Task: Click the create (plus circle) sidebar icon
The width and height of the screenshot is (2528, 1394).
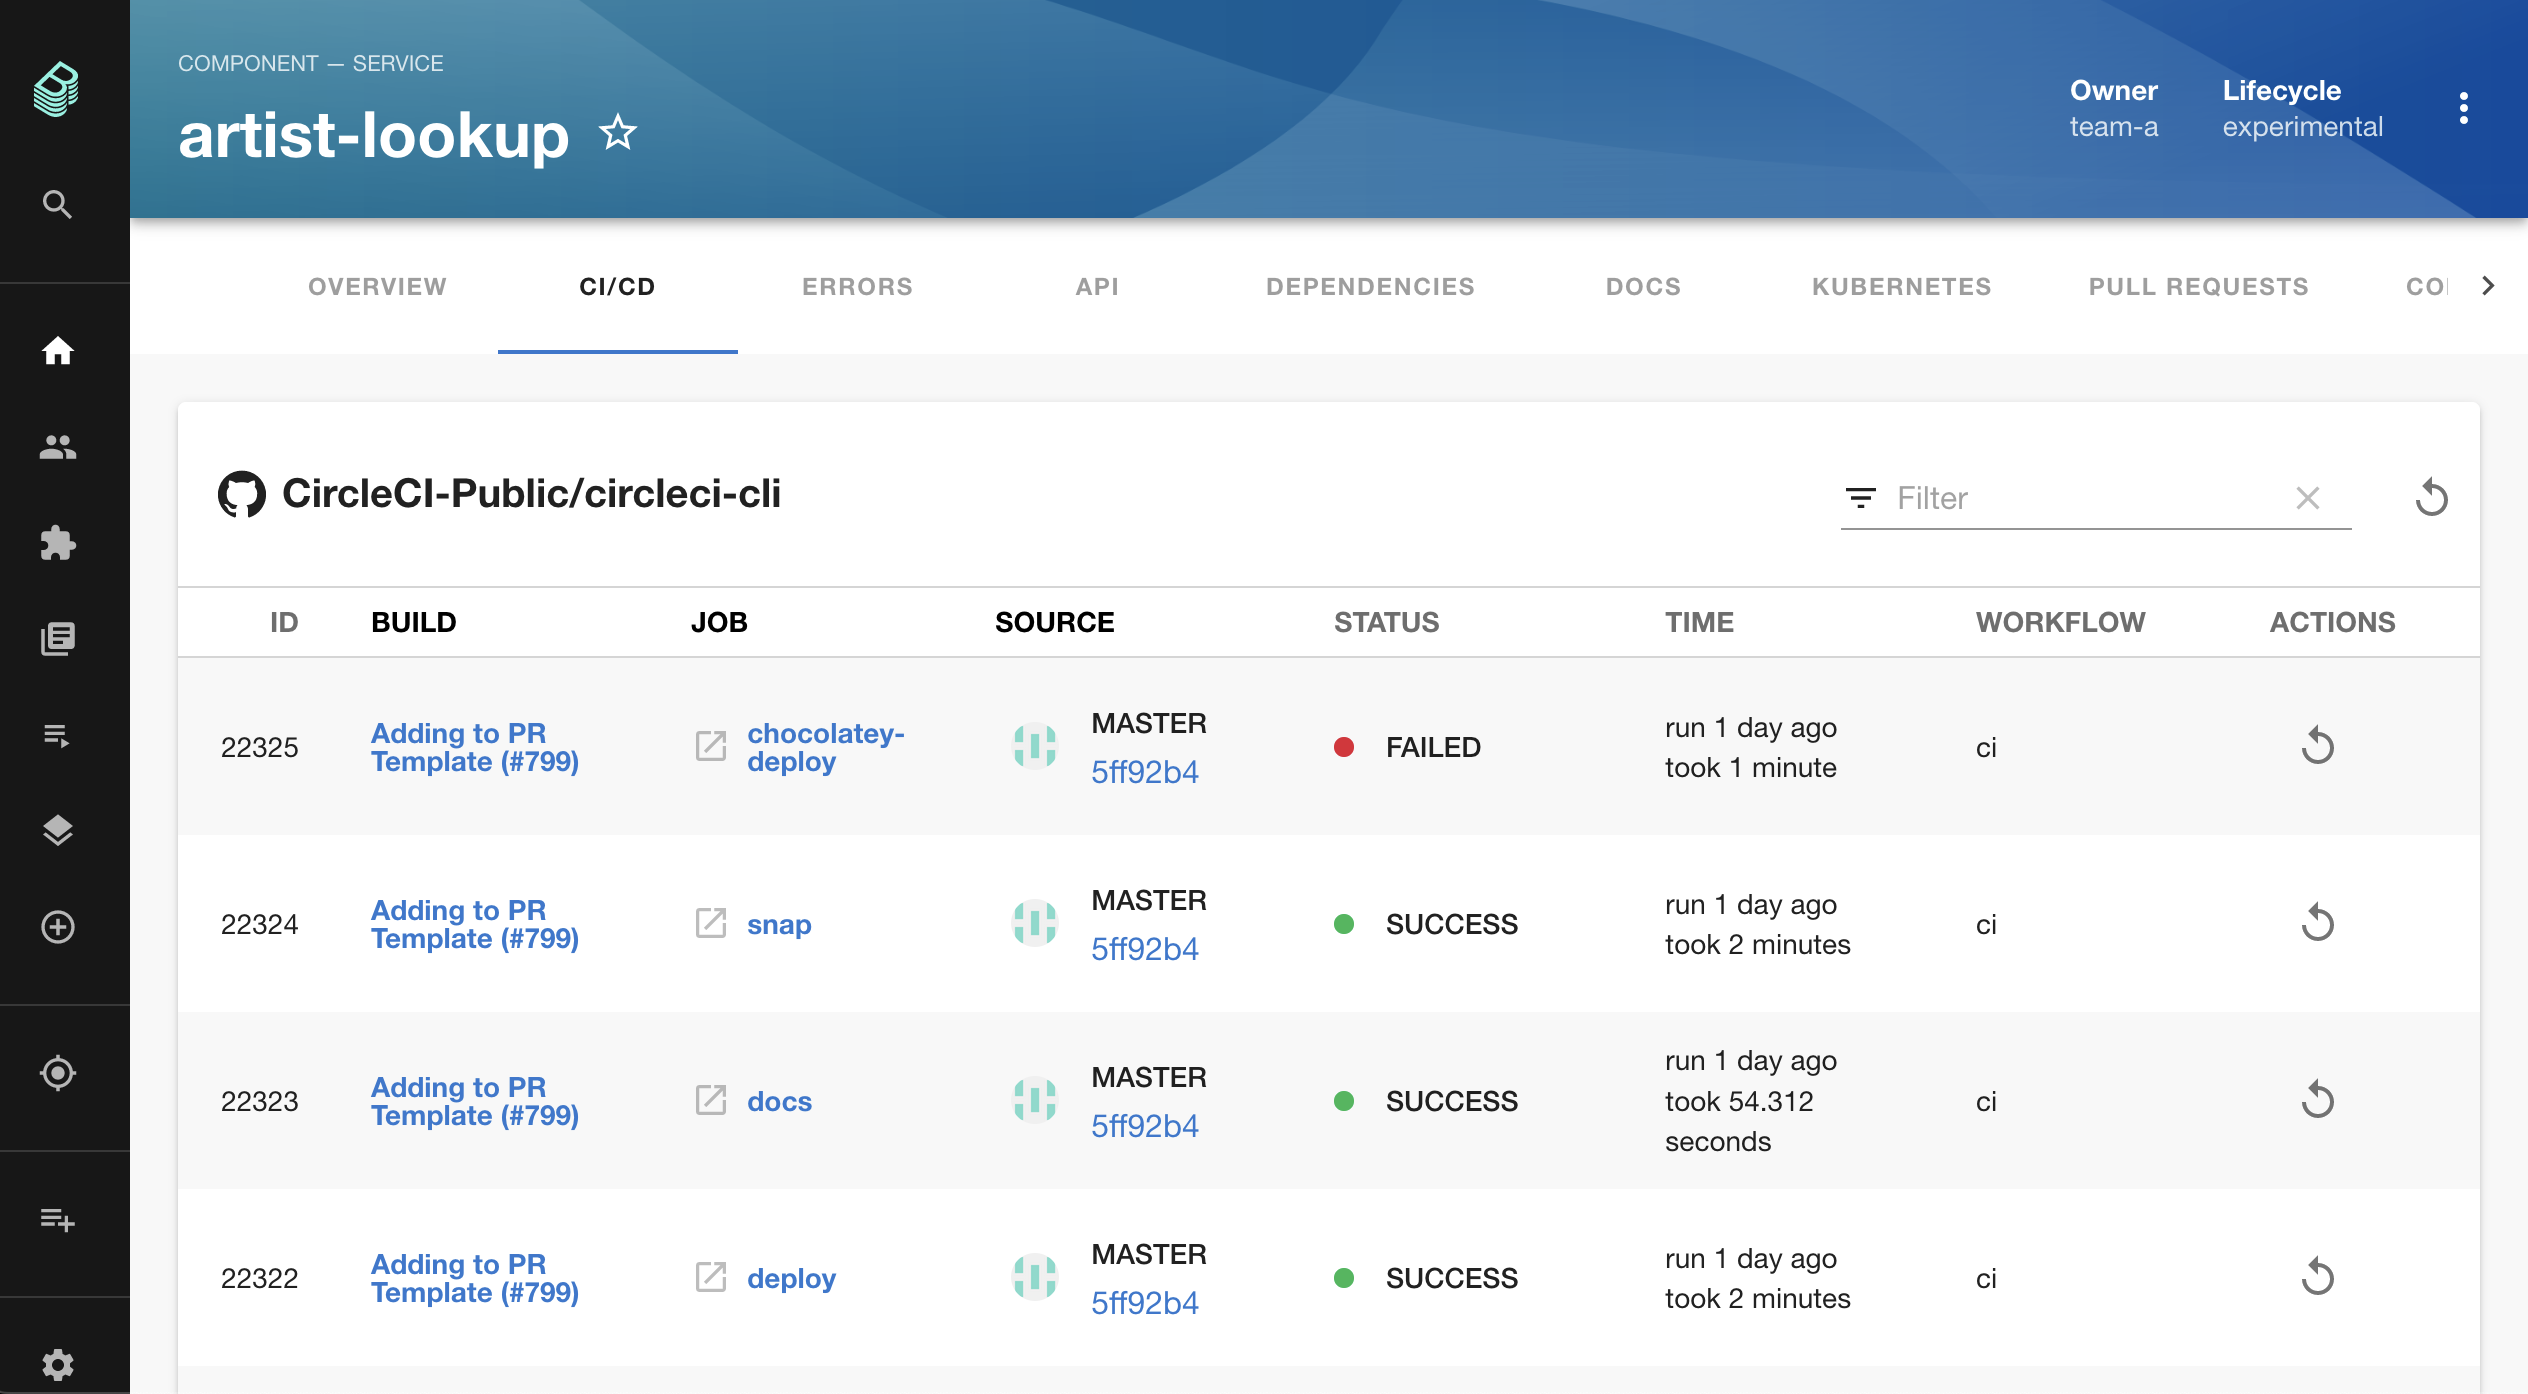Action: click(x=57, y=927)
